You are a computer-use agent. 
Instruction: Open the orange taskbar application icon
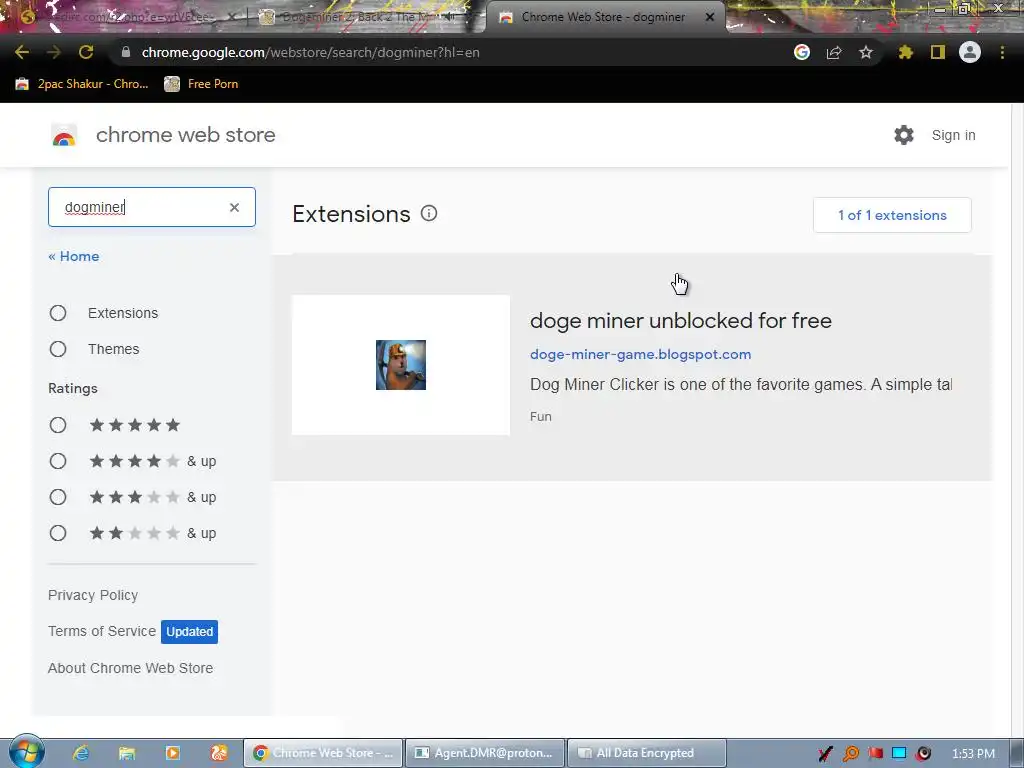[x=219, y=753]
